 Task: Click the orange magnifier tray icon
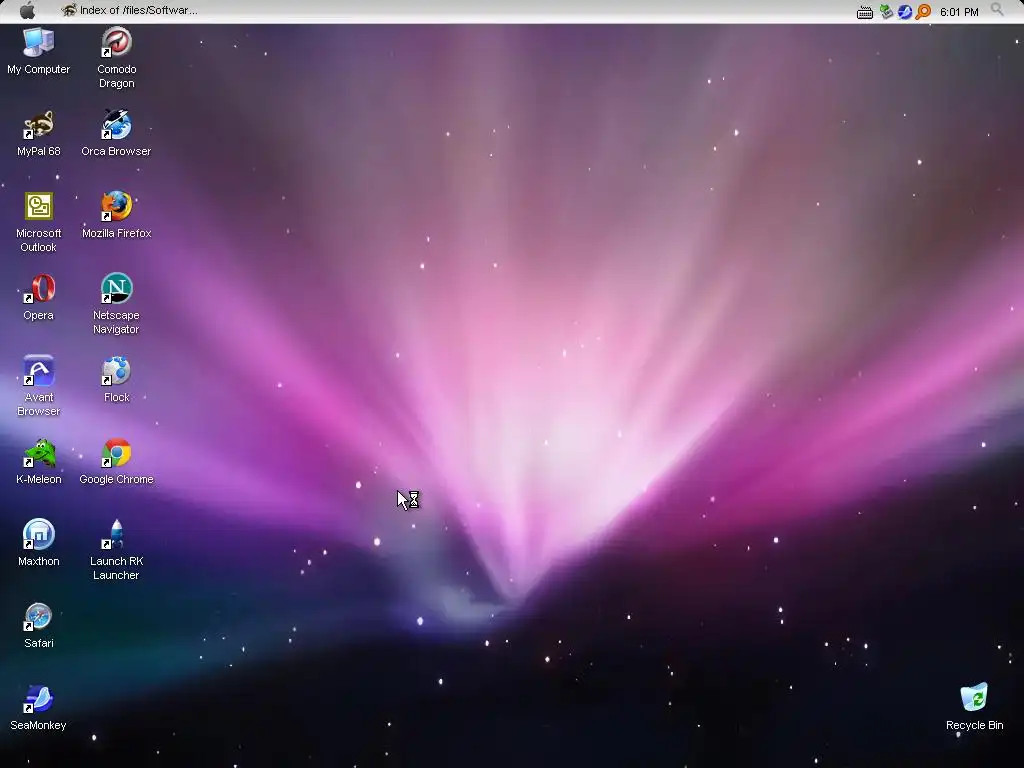coord(923,12)
